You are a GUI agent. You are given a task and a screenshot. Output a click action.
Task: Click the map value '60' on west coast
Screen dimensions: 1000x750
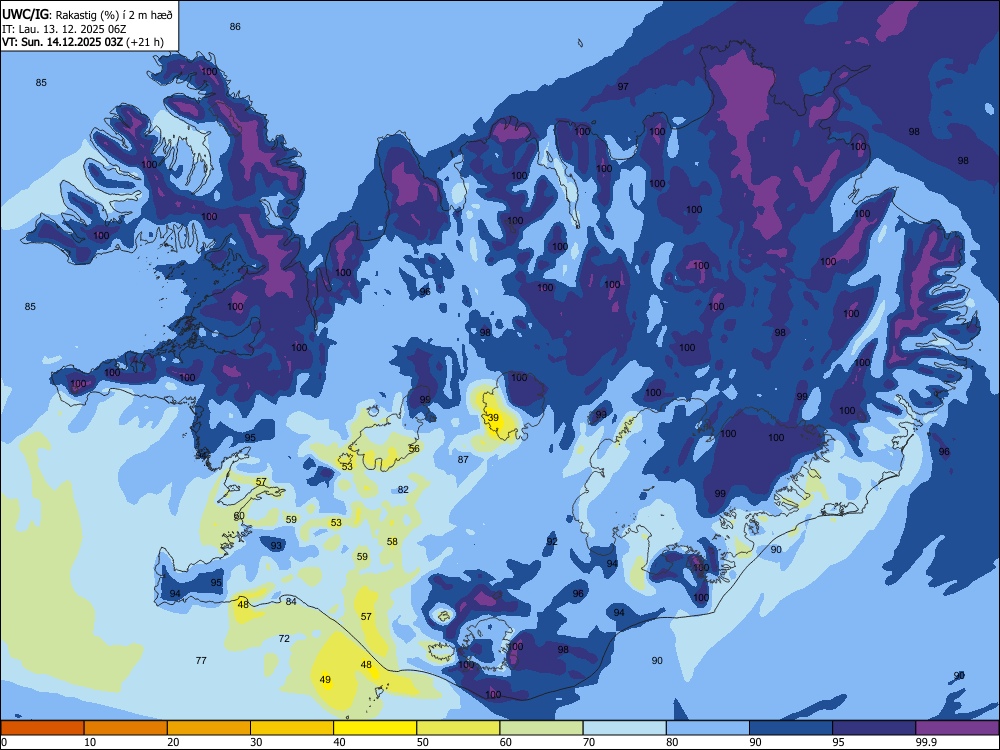click(239, 515)
